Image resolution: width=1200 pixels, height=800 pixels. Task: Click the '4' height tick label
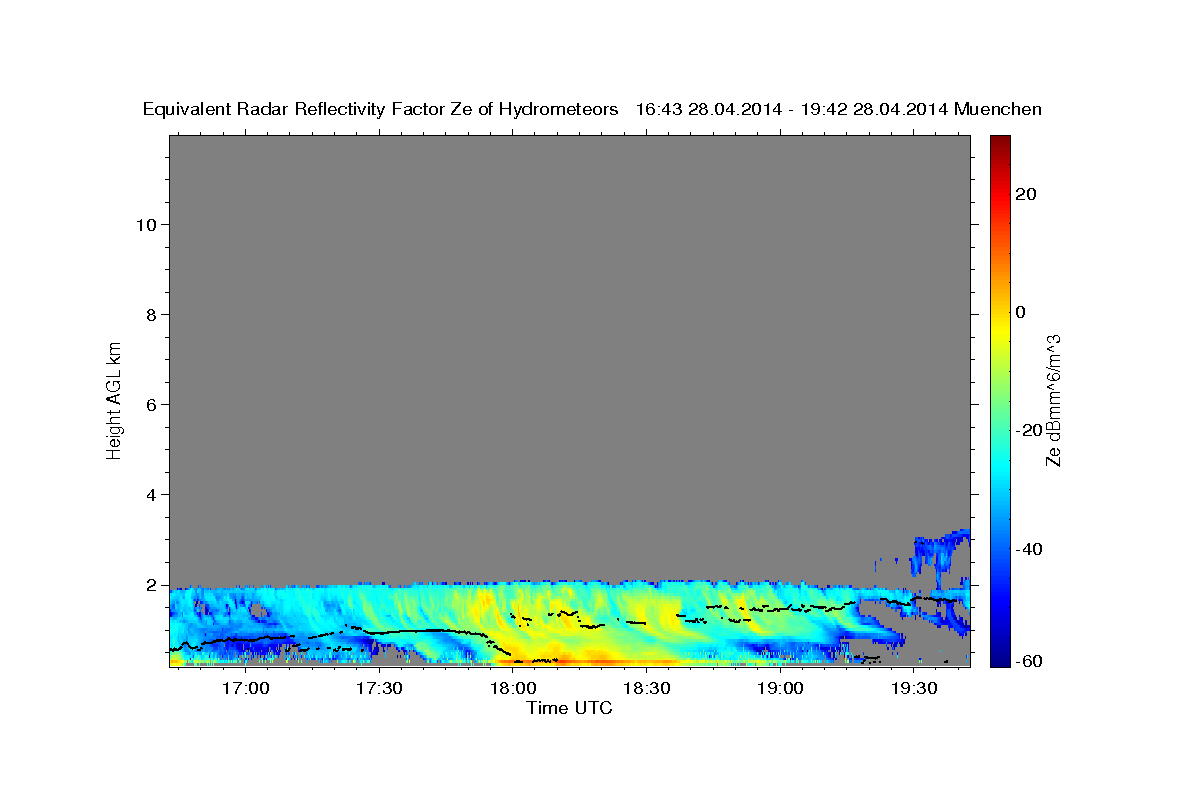[x=151, y=494]
